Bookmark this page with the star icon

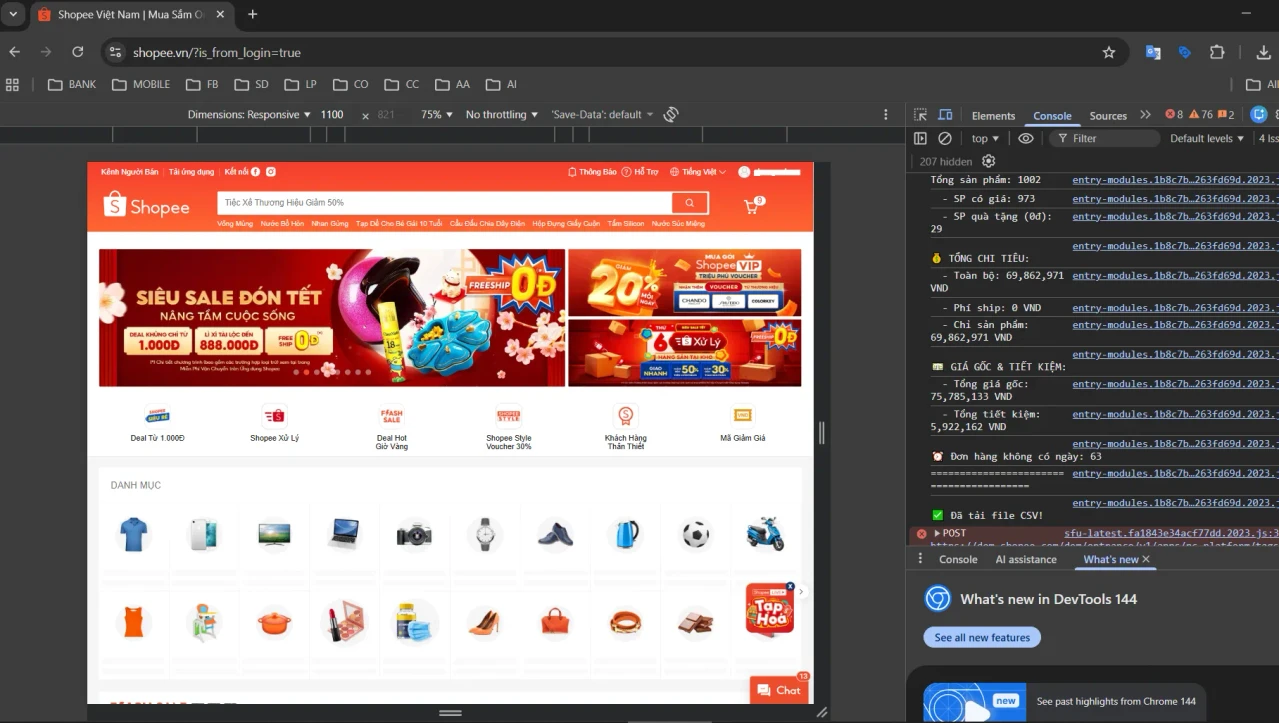(1108, 52)
